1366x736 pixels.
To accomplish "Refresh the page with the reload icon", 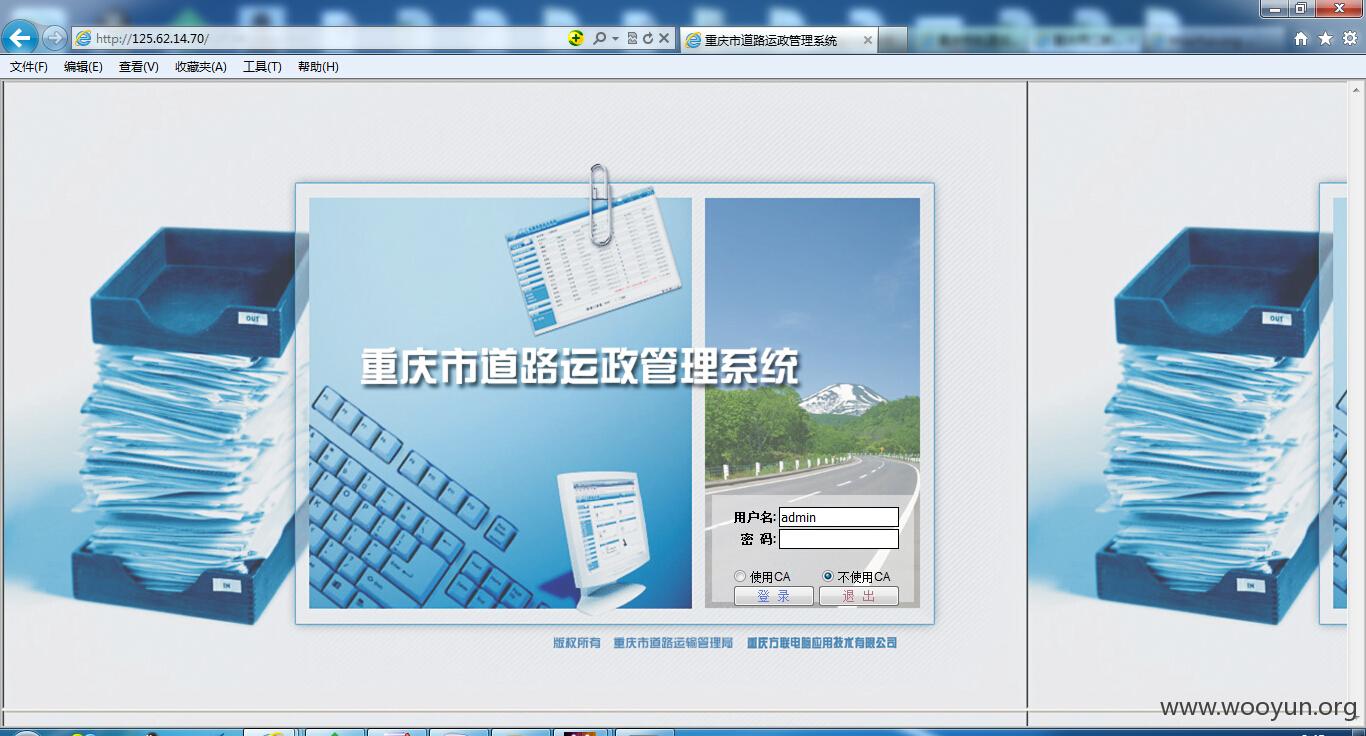I will coord(648,38).
